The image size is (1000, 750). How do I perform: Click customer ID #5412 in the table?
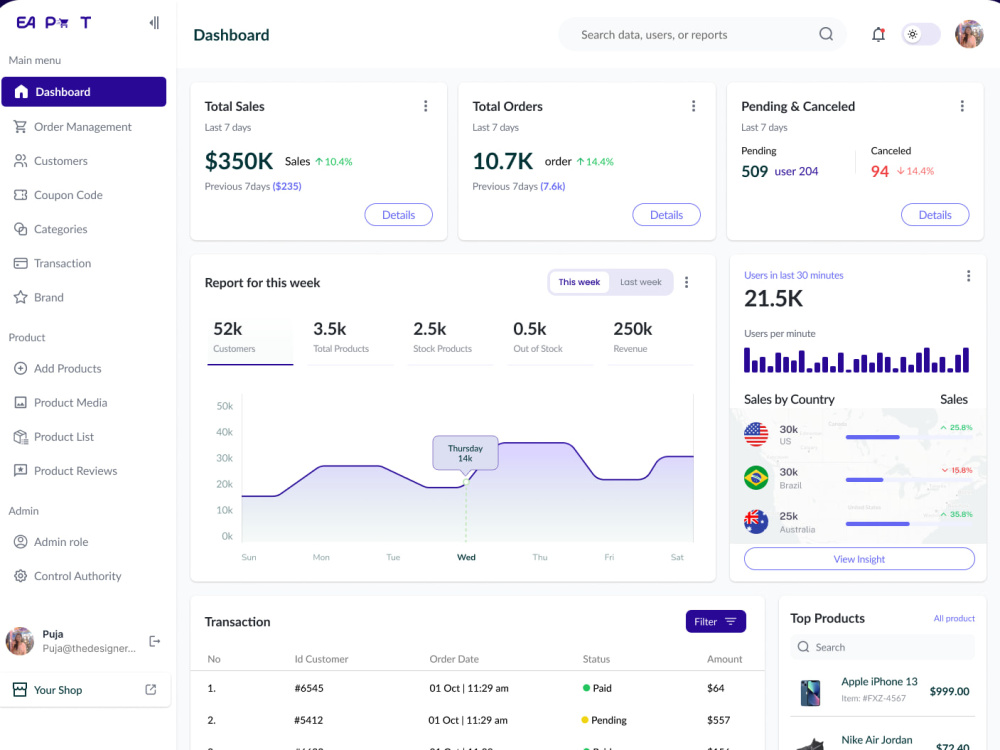(x=309, y=720)
